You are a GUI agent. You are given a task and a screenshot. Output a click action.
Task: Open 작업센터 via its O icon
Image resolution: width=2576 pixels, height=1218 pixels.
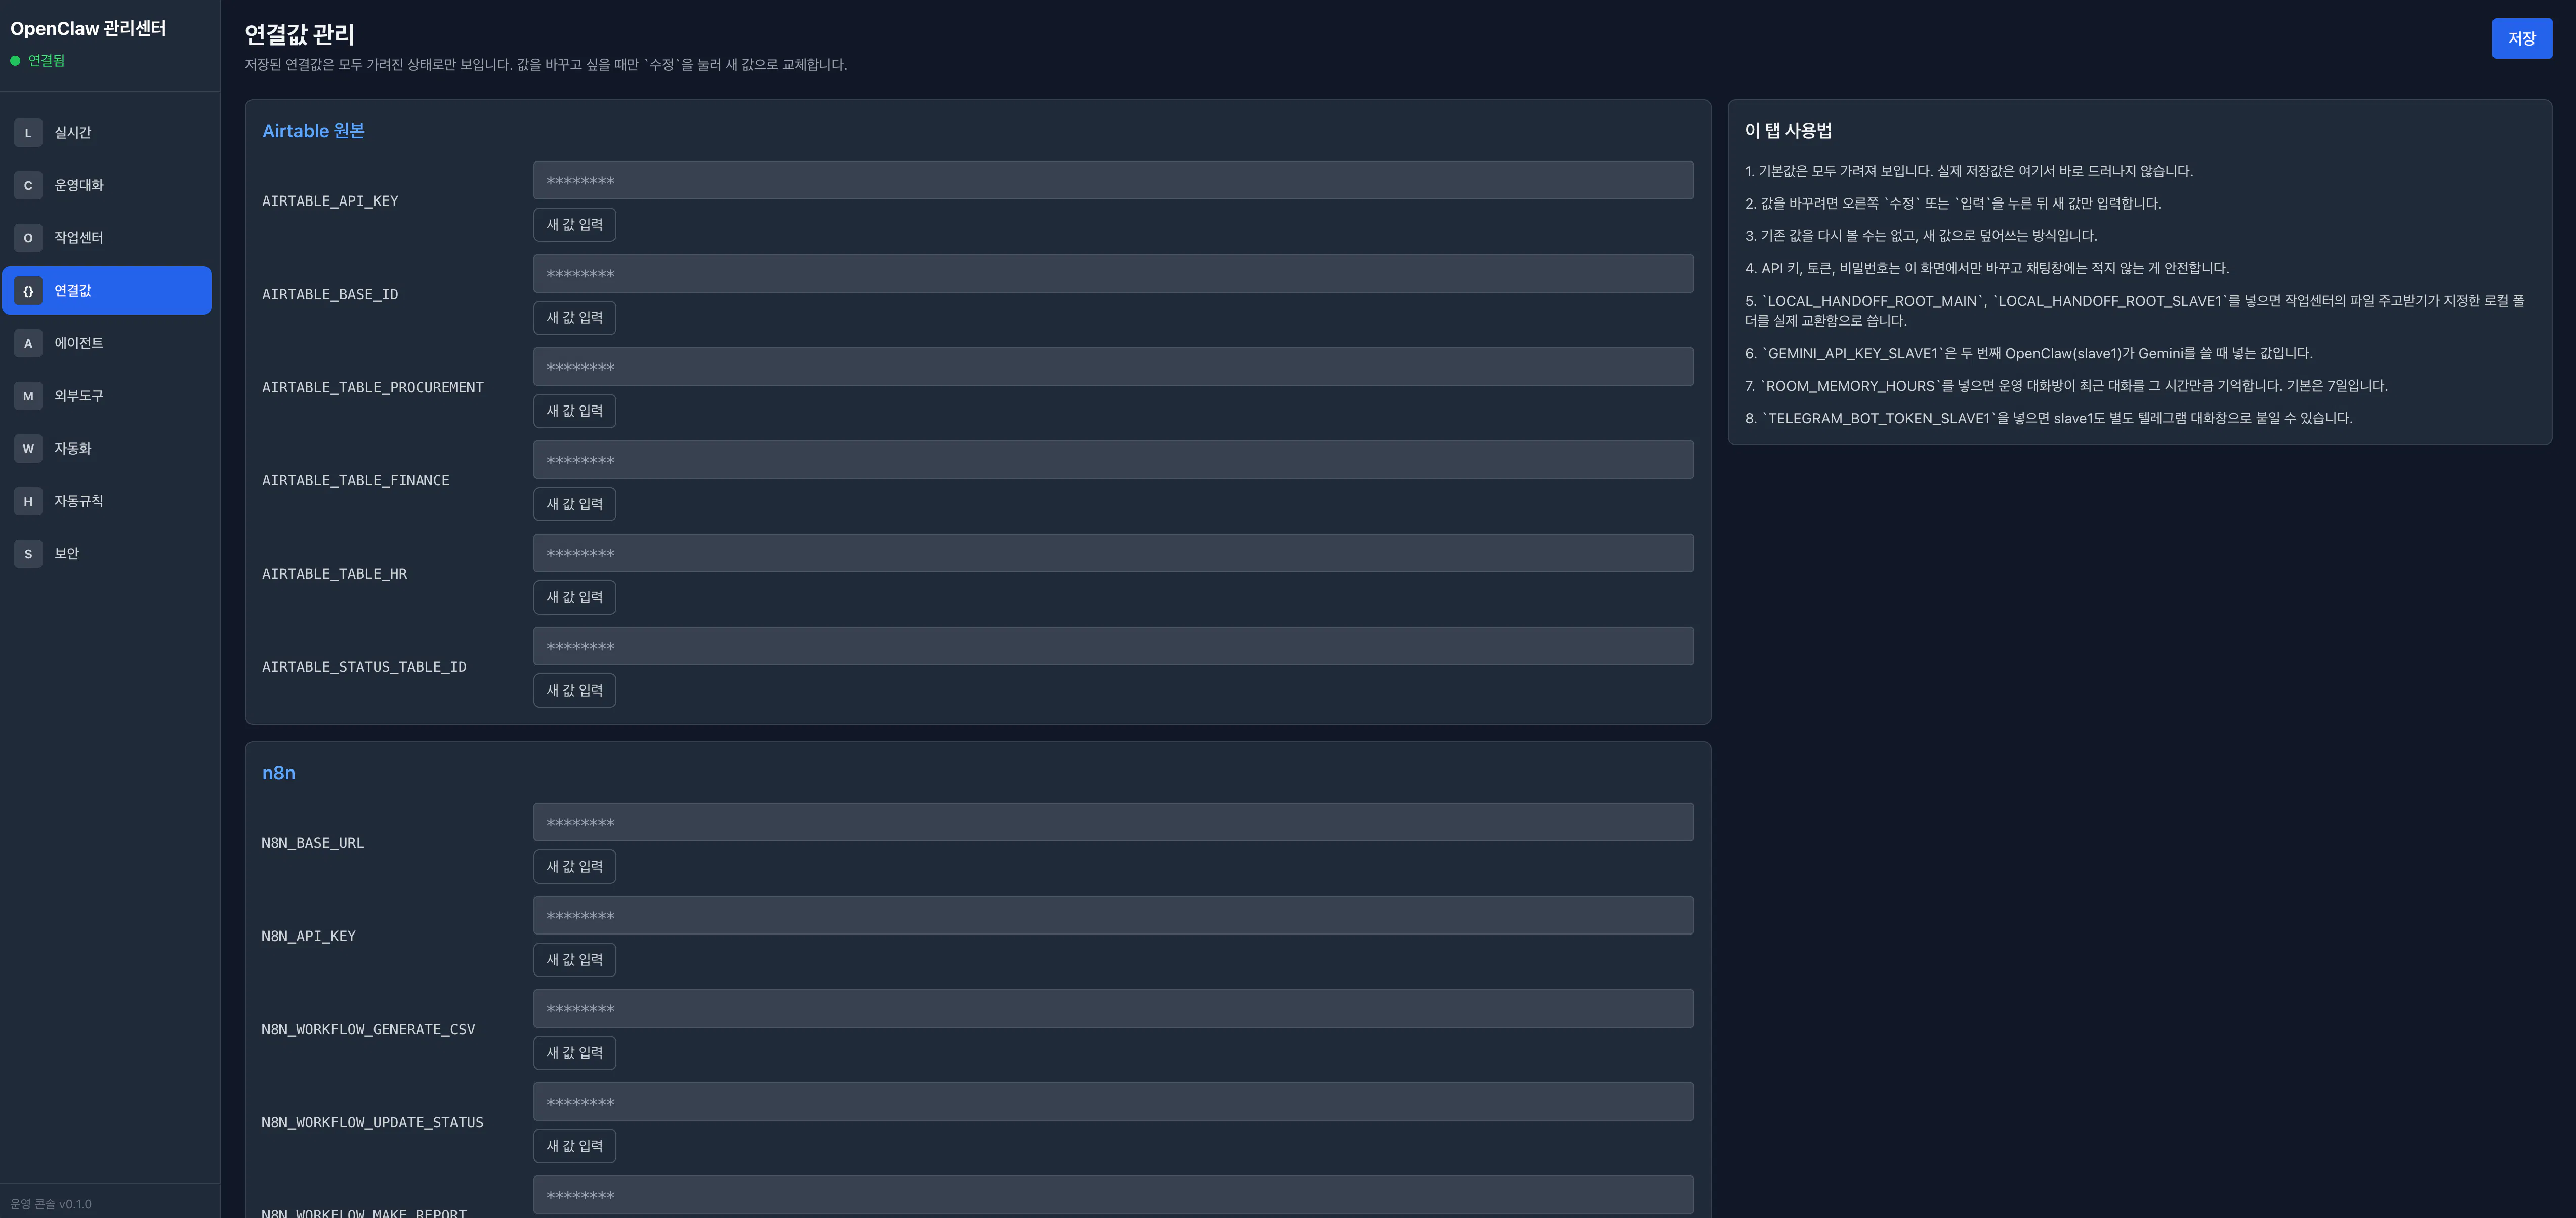28,238
